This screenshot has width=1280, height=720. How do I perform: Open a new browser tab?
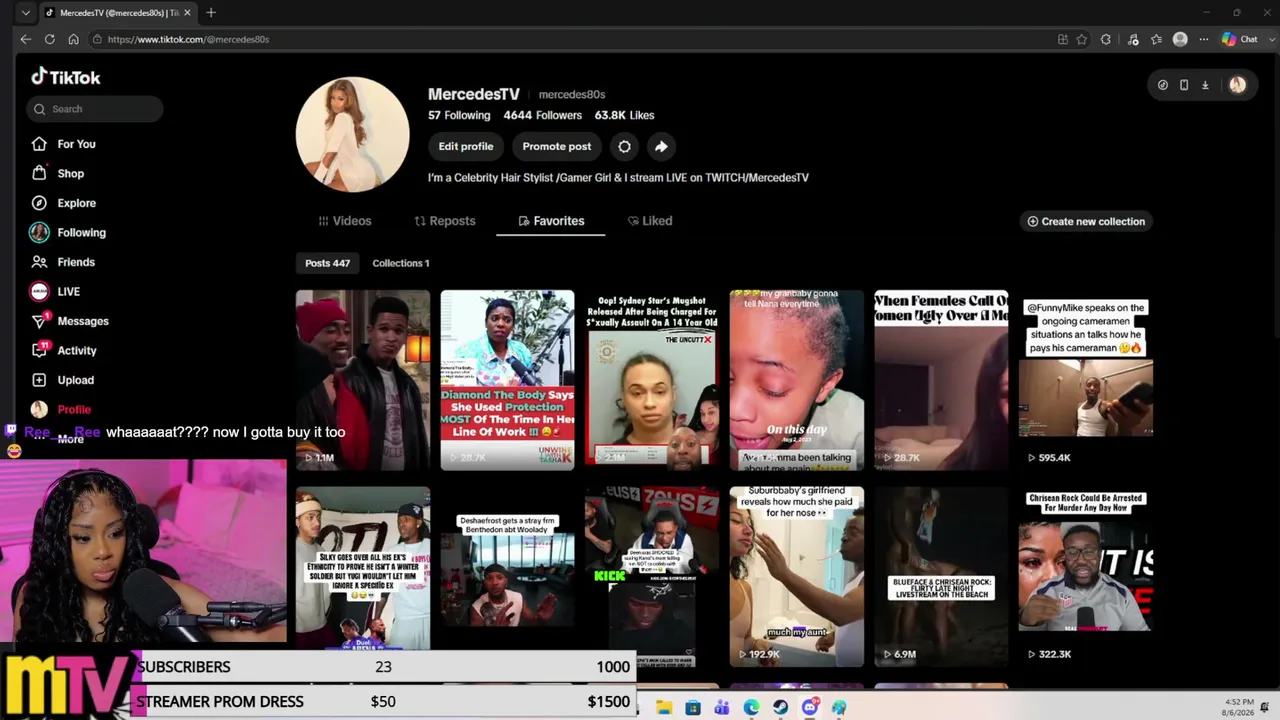coord(211,13)
